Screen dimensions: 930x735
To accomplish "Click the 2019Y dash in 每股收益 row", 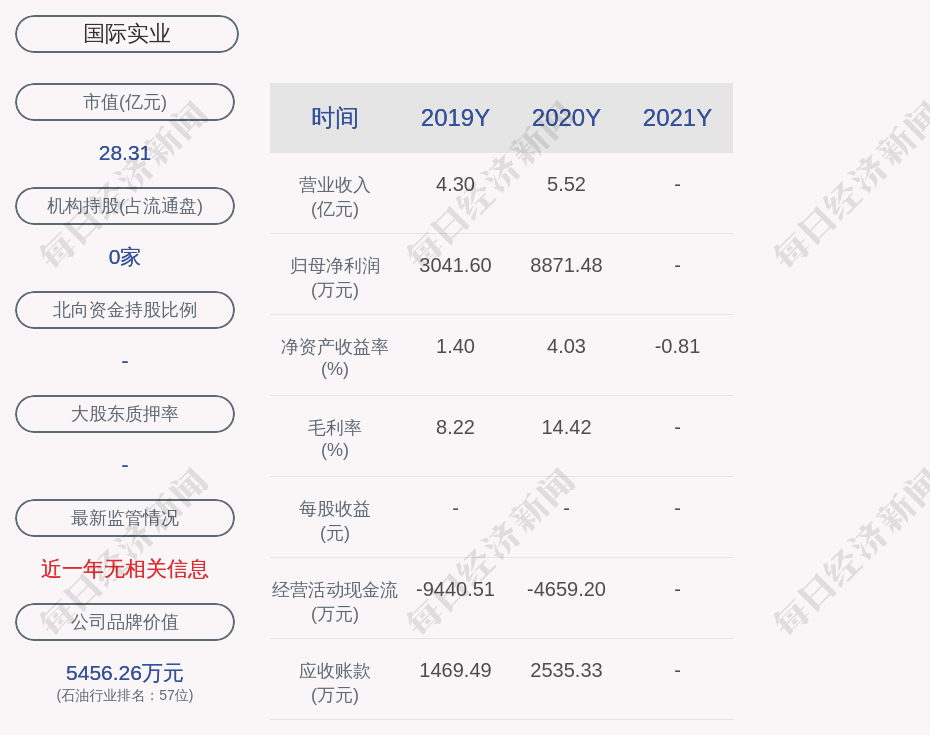I will click(456, 508).
